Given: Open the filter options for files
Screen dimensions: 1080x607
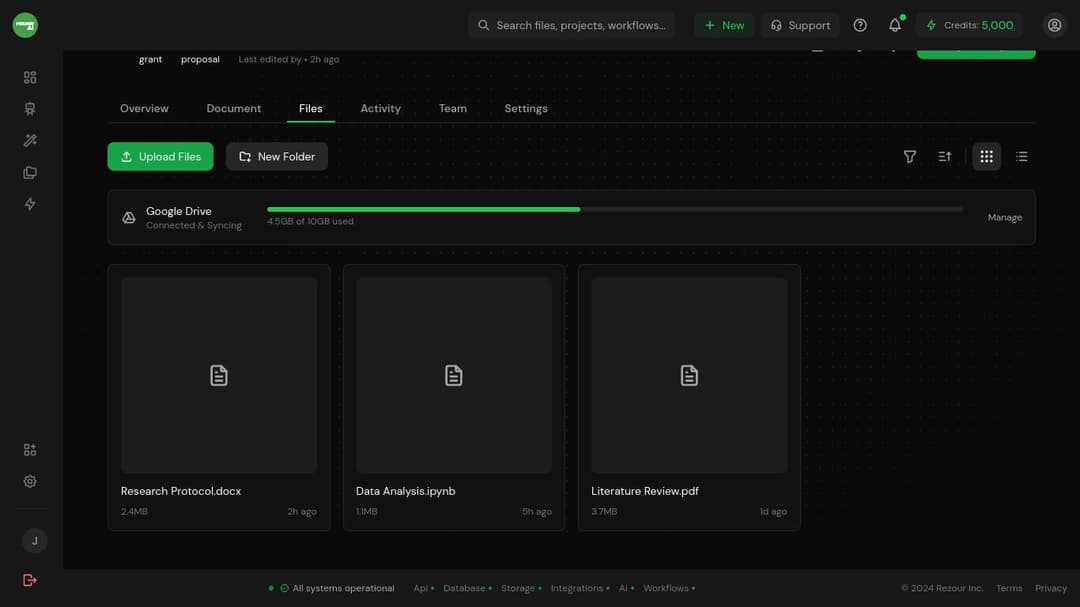Looking at the screenshot, I should point(910,156).
